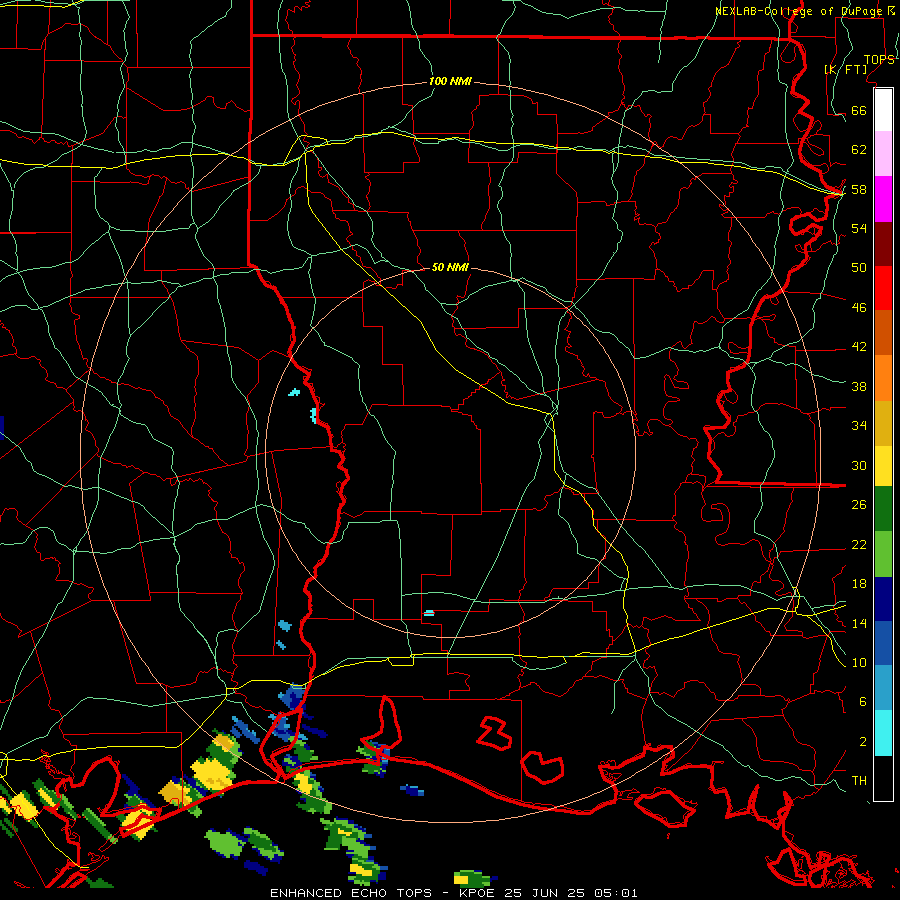Pick the dark orange legend swatch
The width and height of the screenshot is (900, 900).
coord(883,333)
